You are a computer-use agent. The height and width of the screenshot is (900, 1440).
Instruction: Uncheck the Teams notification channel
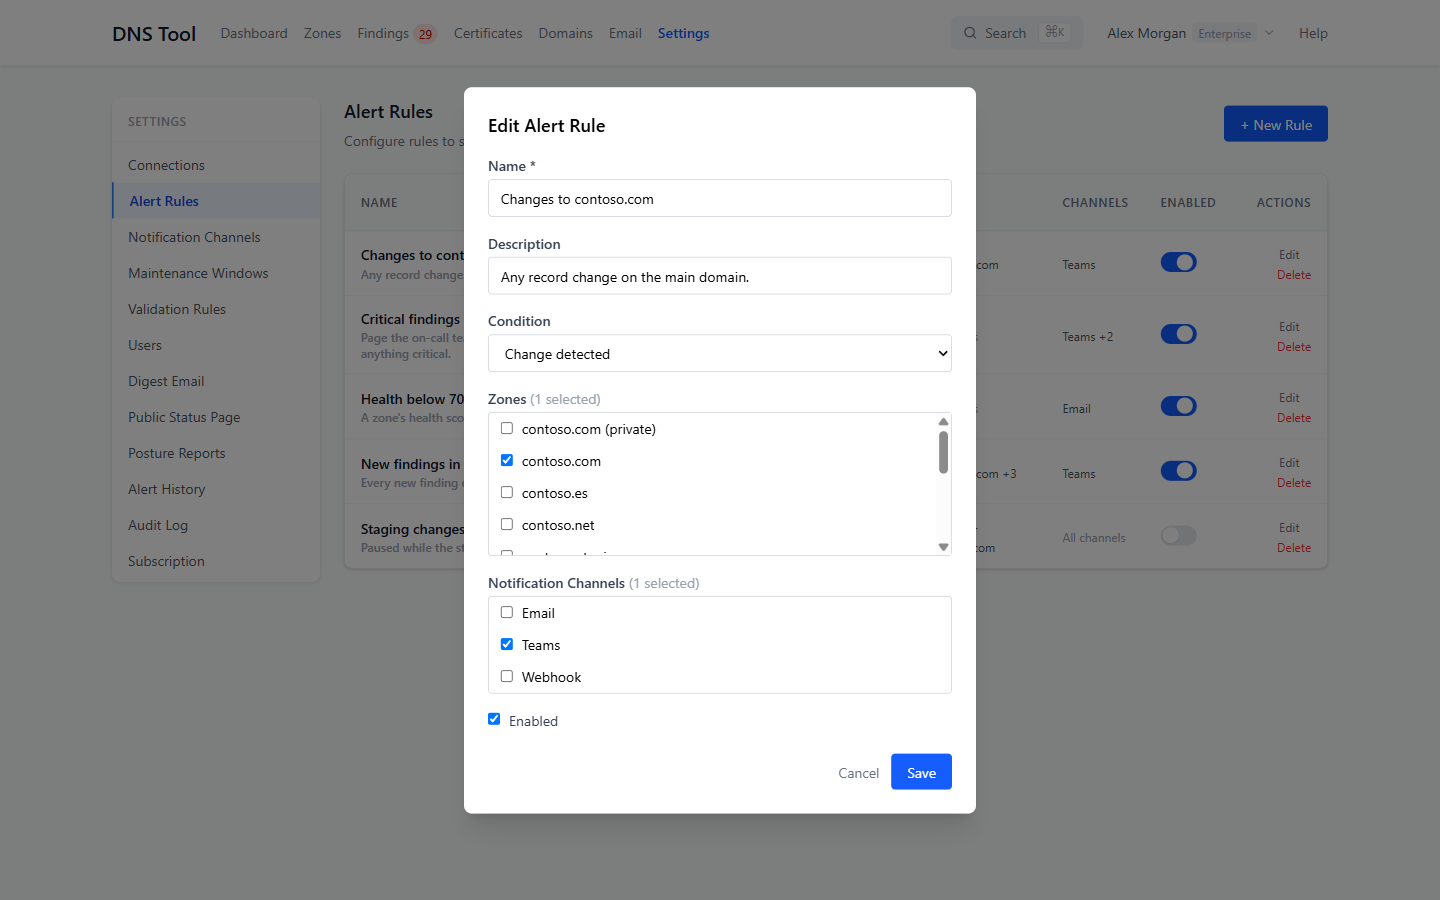(507, 644)
